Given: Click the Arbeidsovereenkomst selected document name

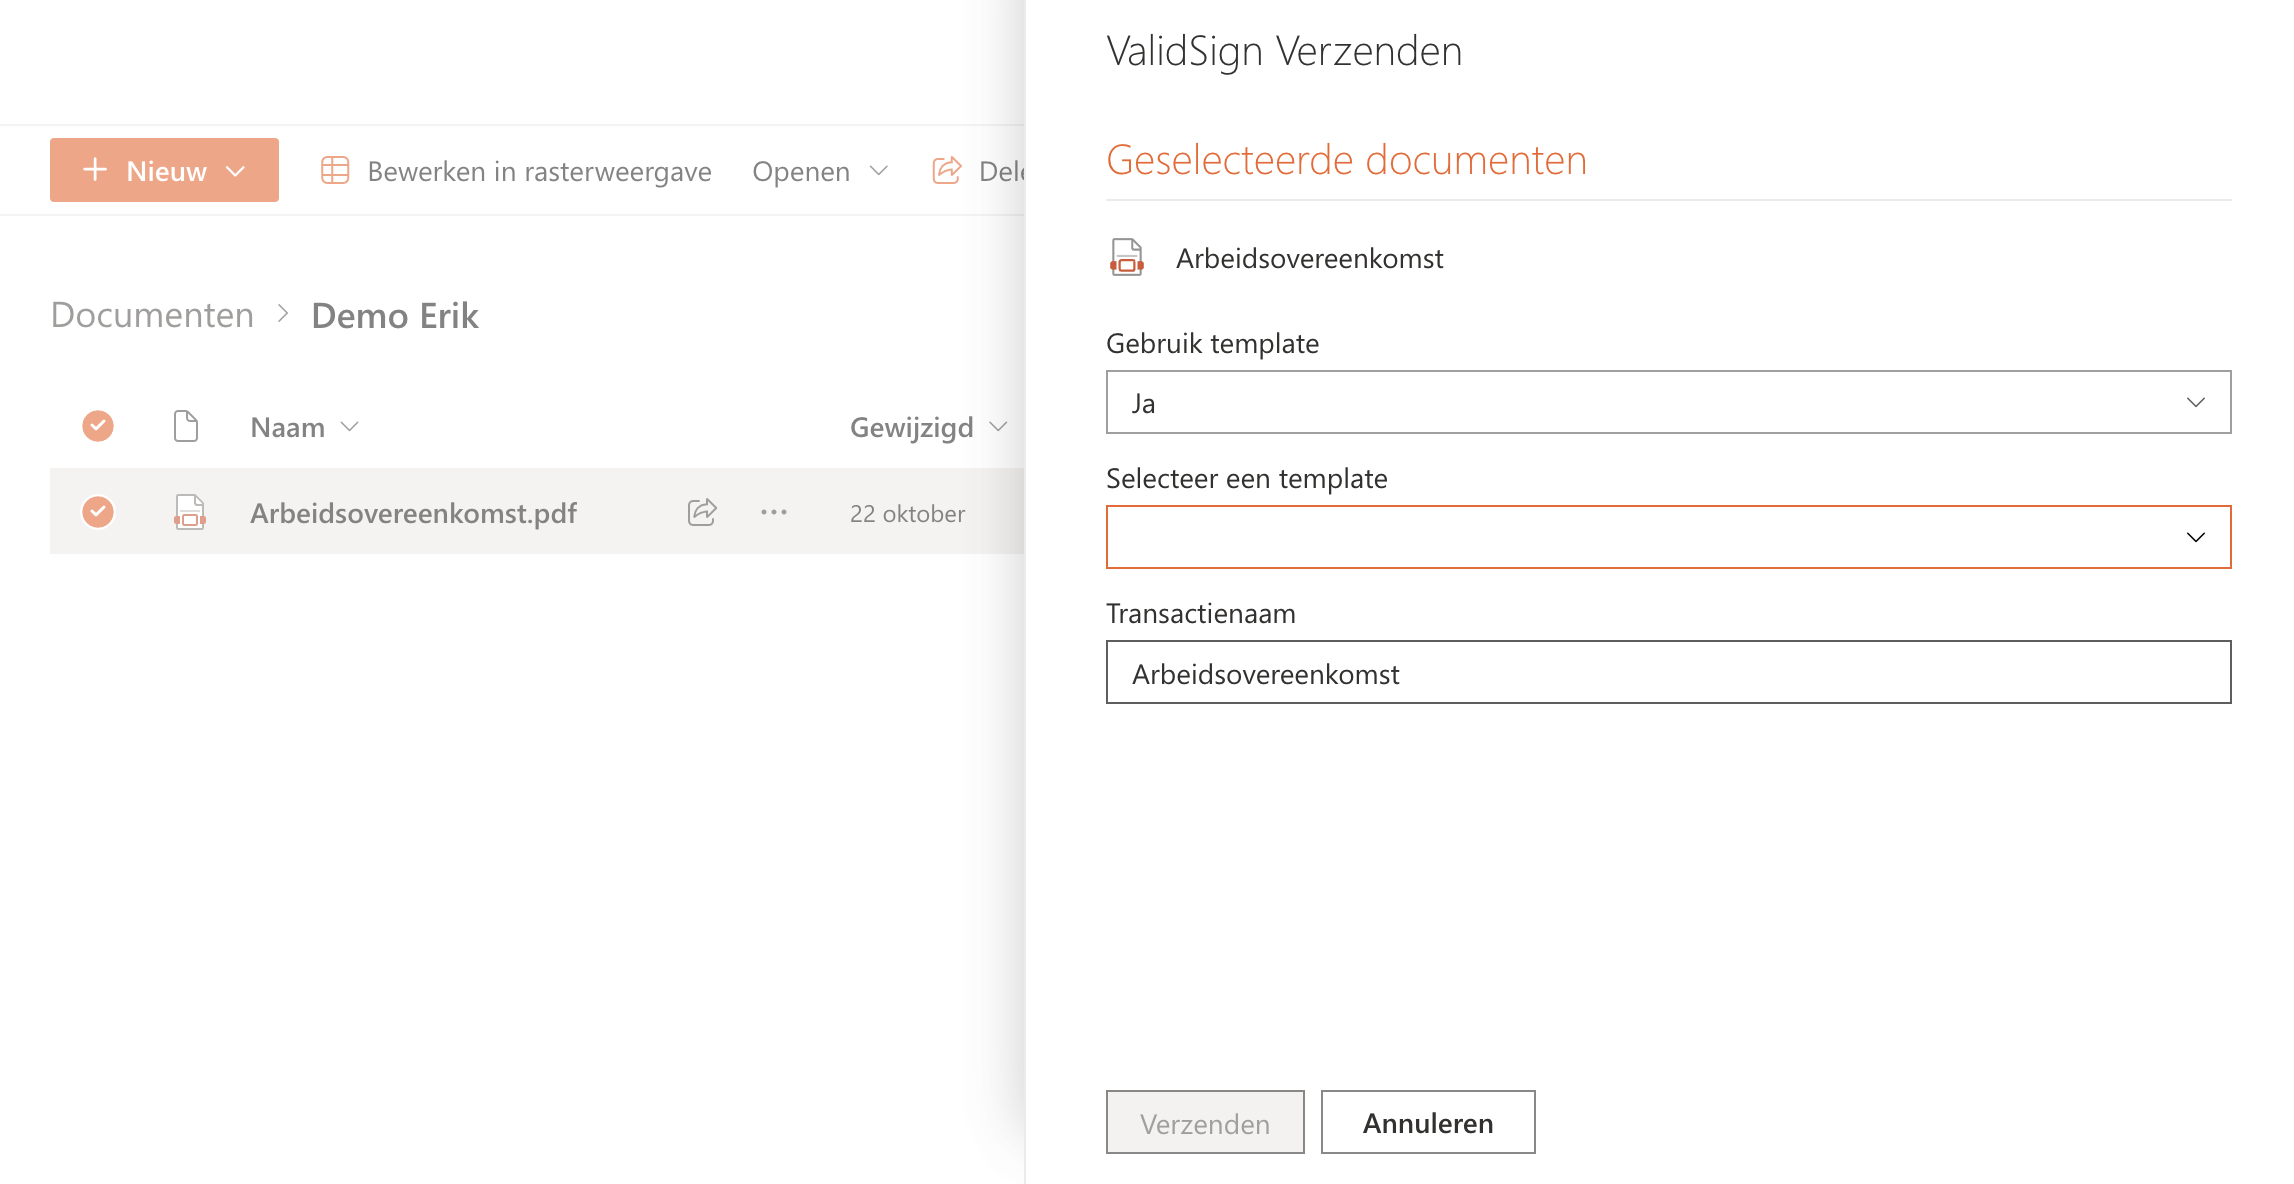Looking at the screenshot, I should click(1309, 258).
